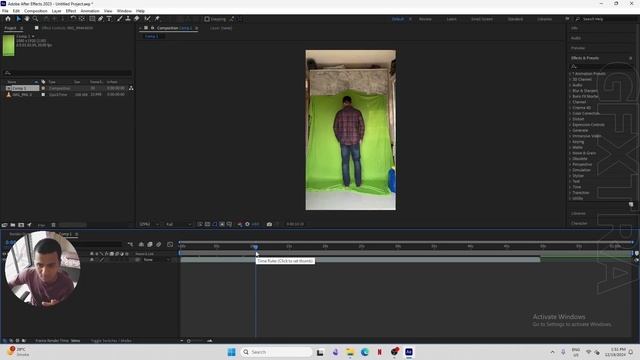Open the Composition menu
Image resolution: width=640 pixels, height=360 pixels.
tap(36, 11)
